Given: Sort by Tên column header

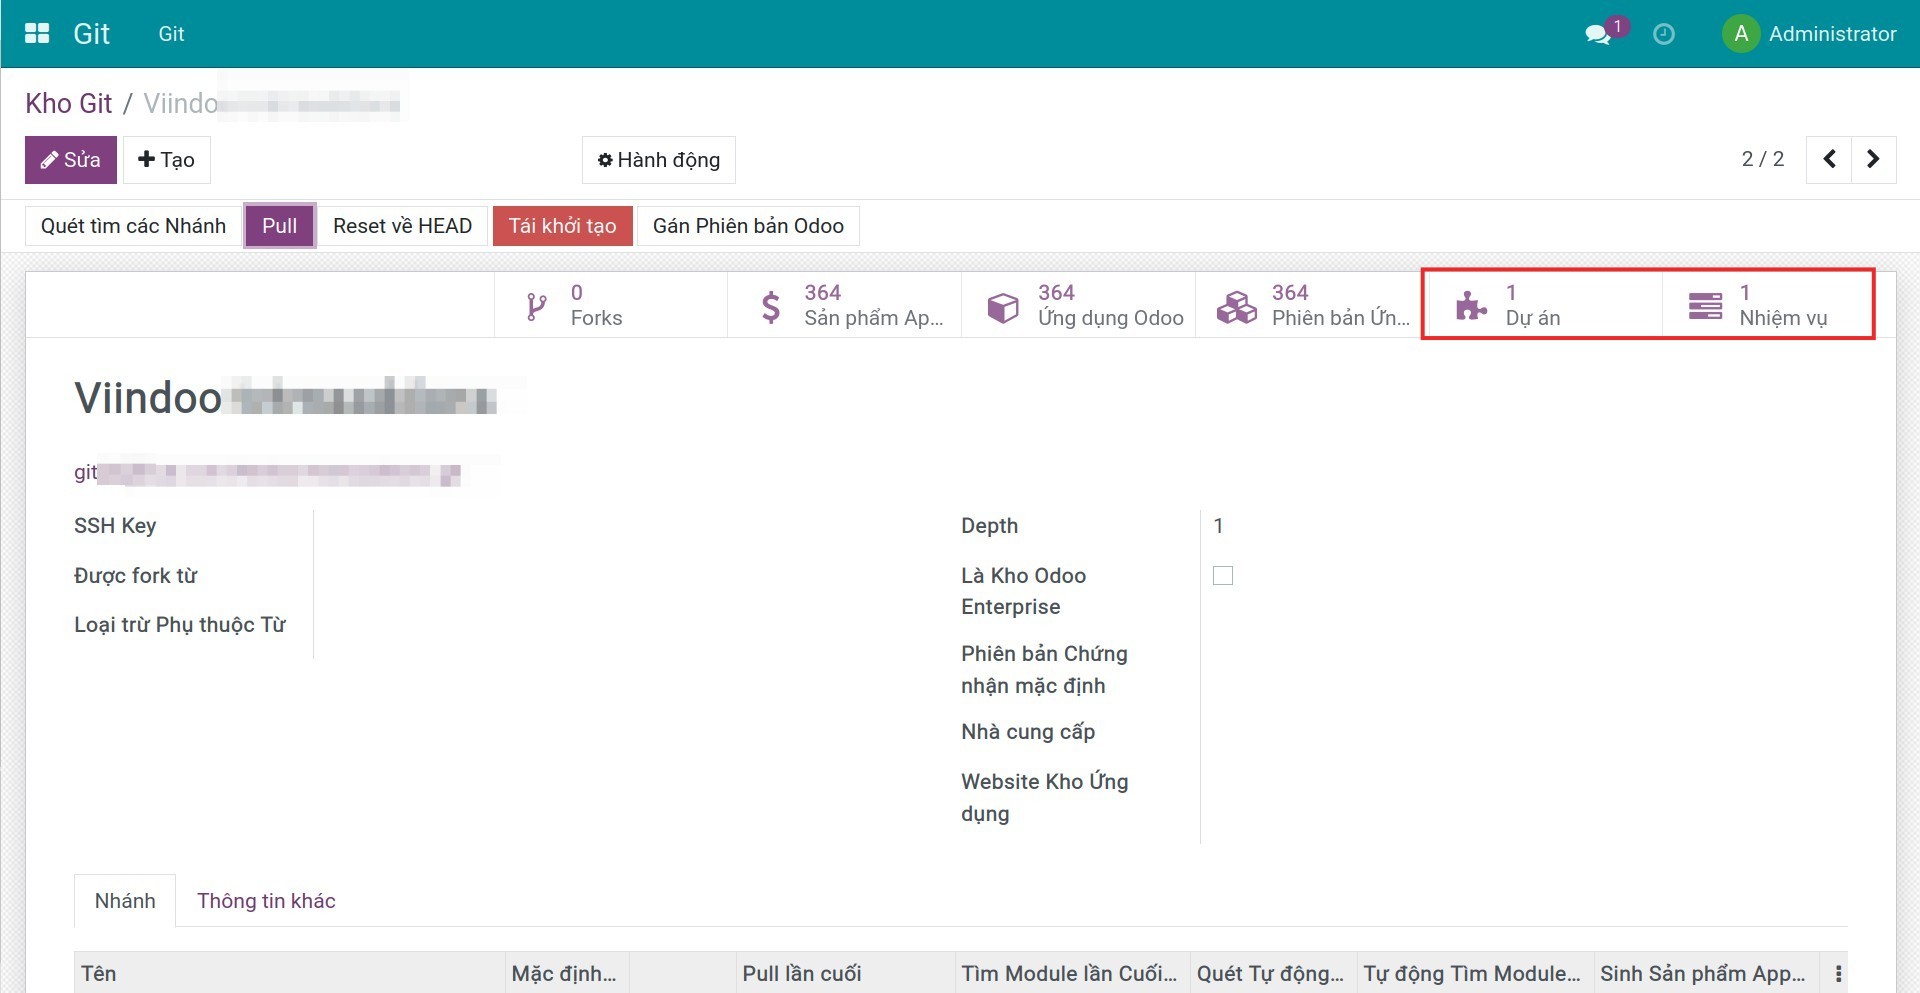Looking at the screenshot, I should pyautogui.click(x=99, y=973).
